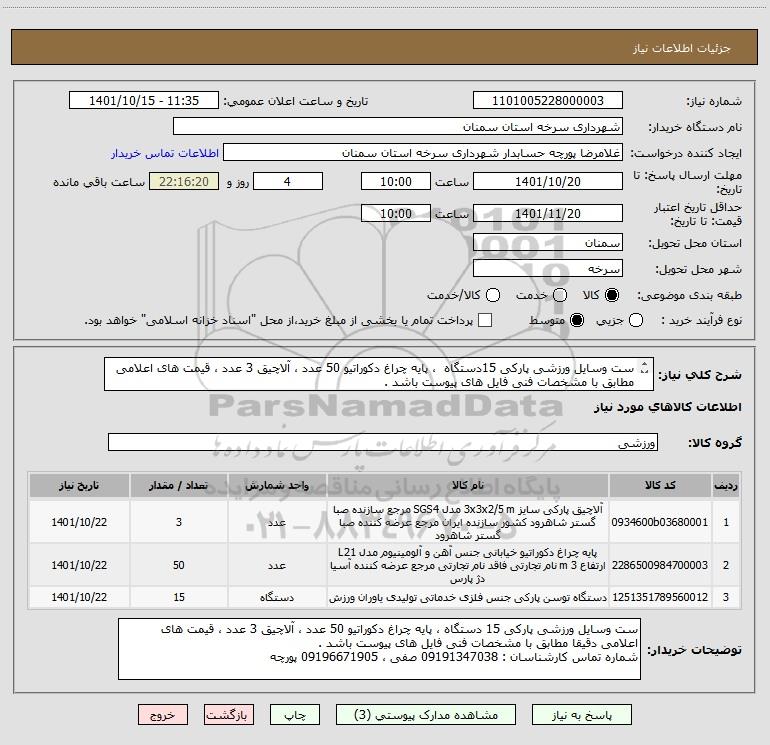The width and height of the screenshot is (770, 745).
Task: Select the جزیی purchase type radio
Action: coord(635,320)
